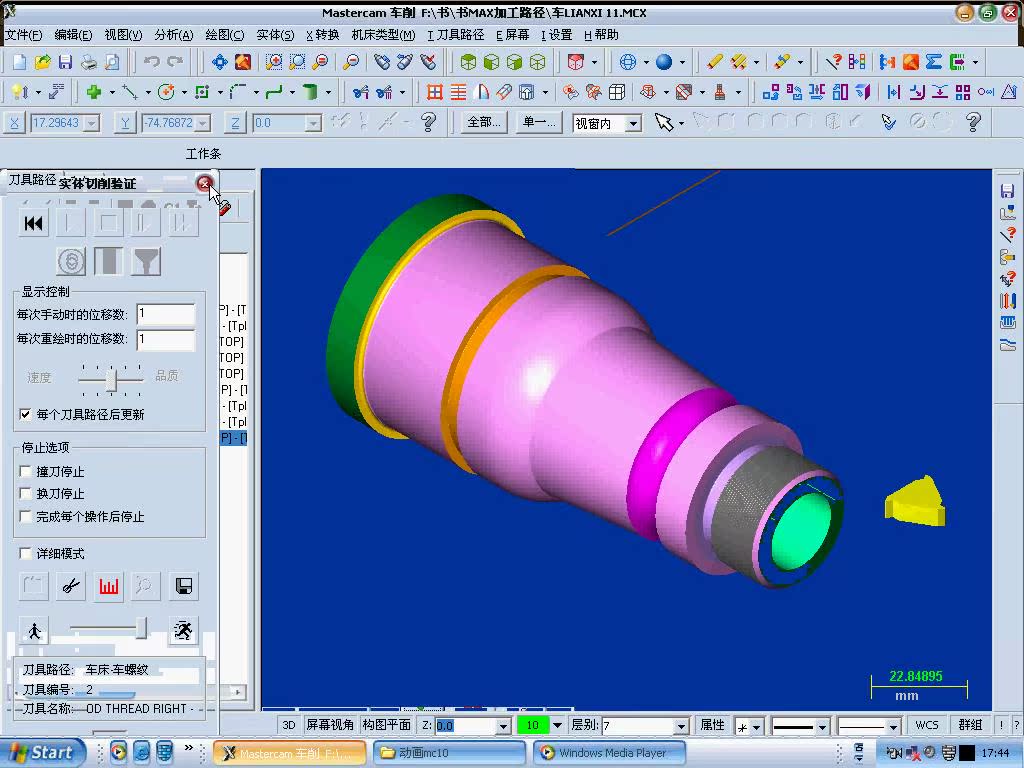1024x768 pixels.
Task: Click the green plus create point icon
Action: [x=94, y=92]
